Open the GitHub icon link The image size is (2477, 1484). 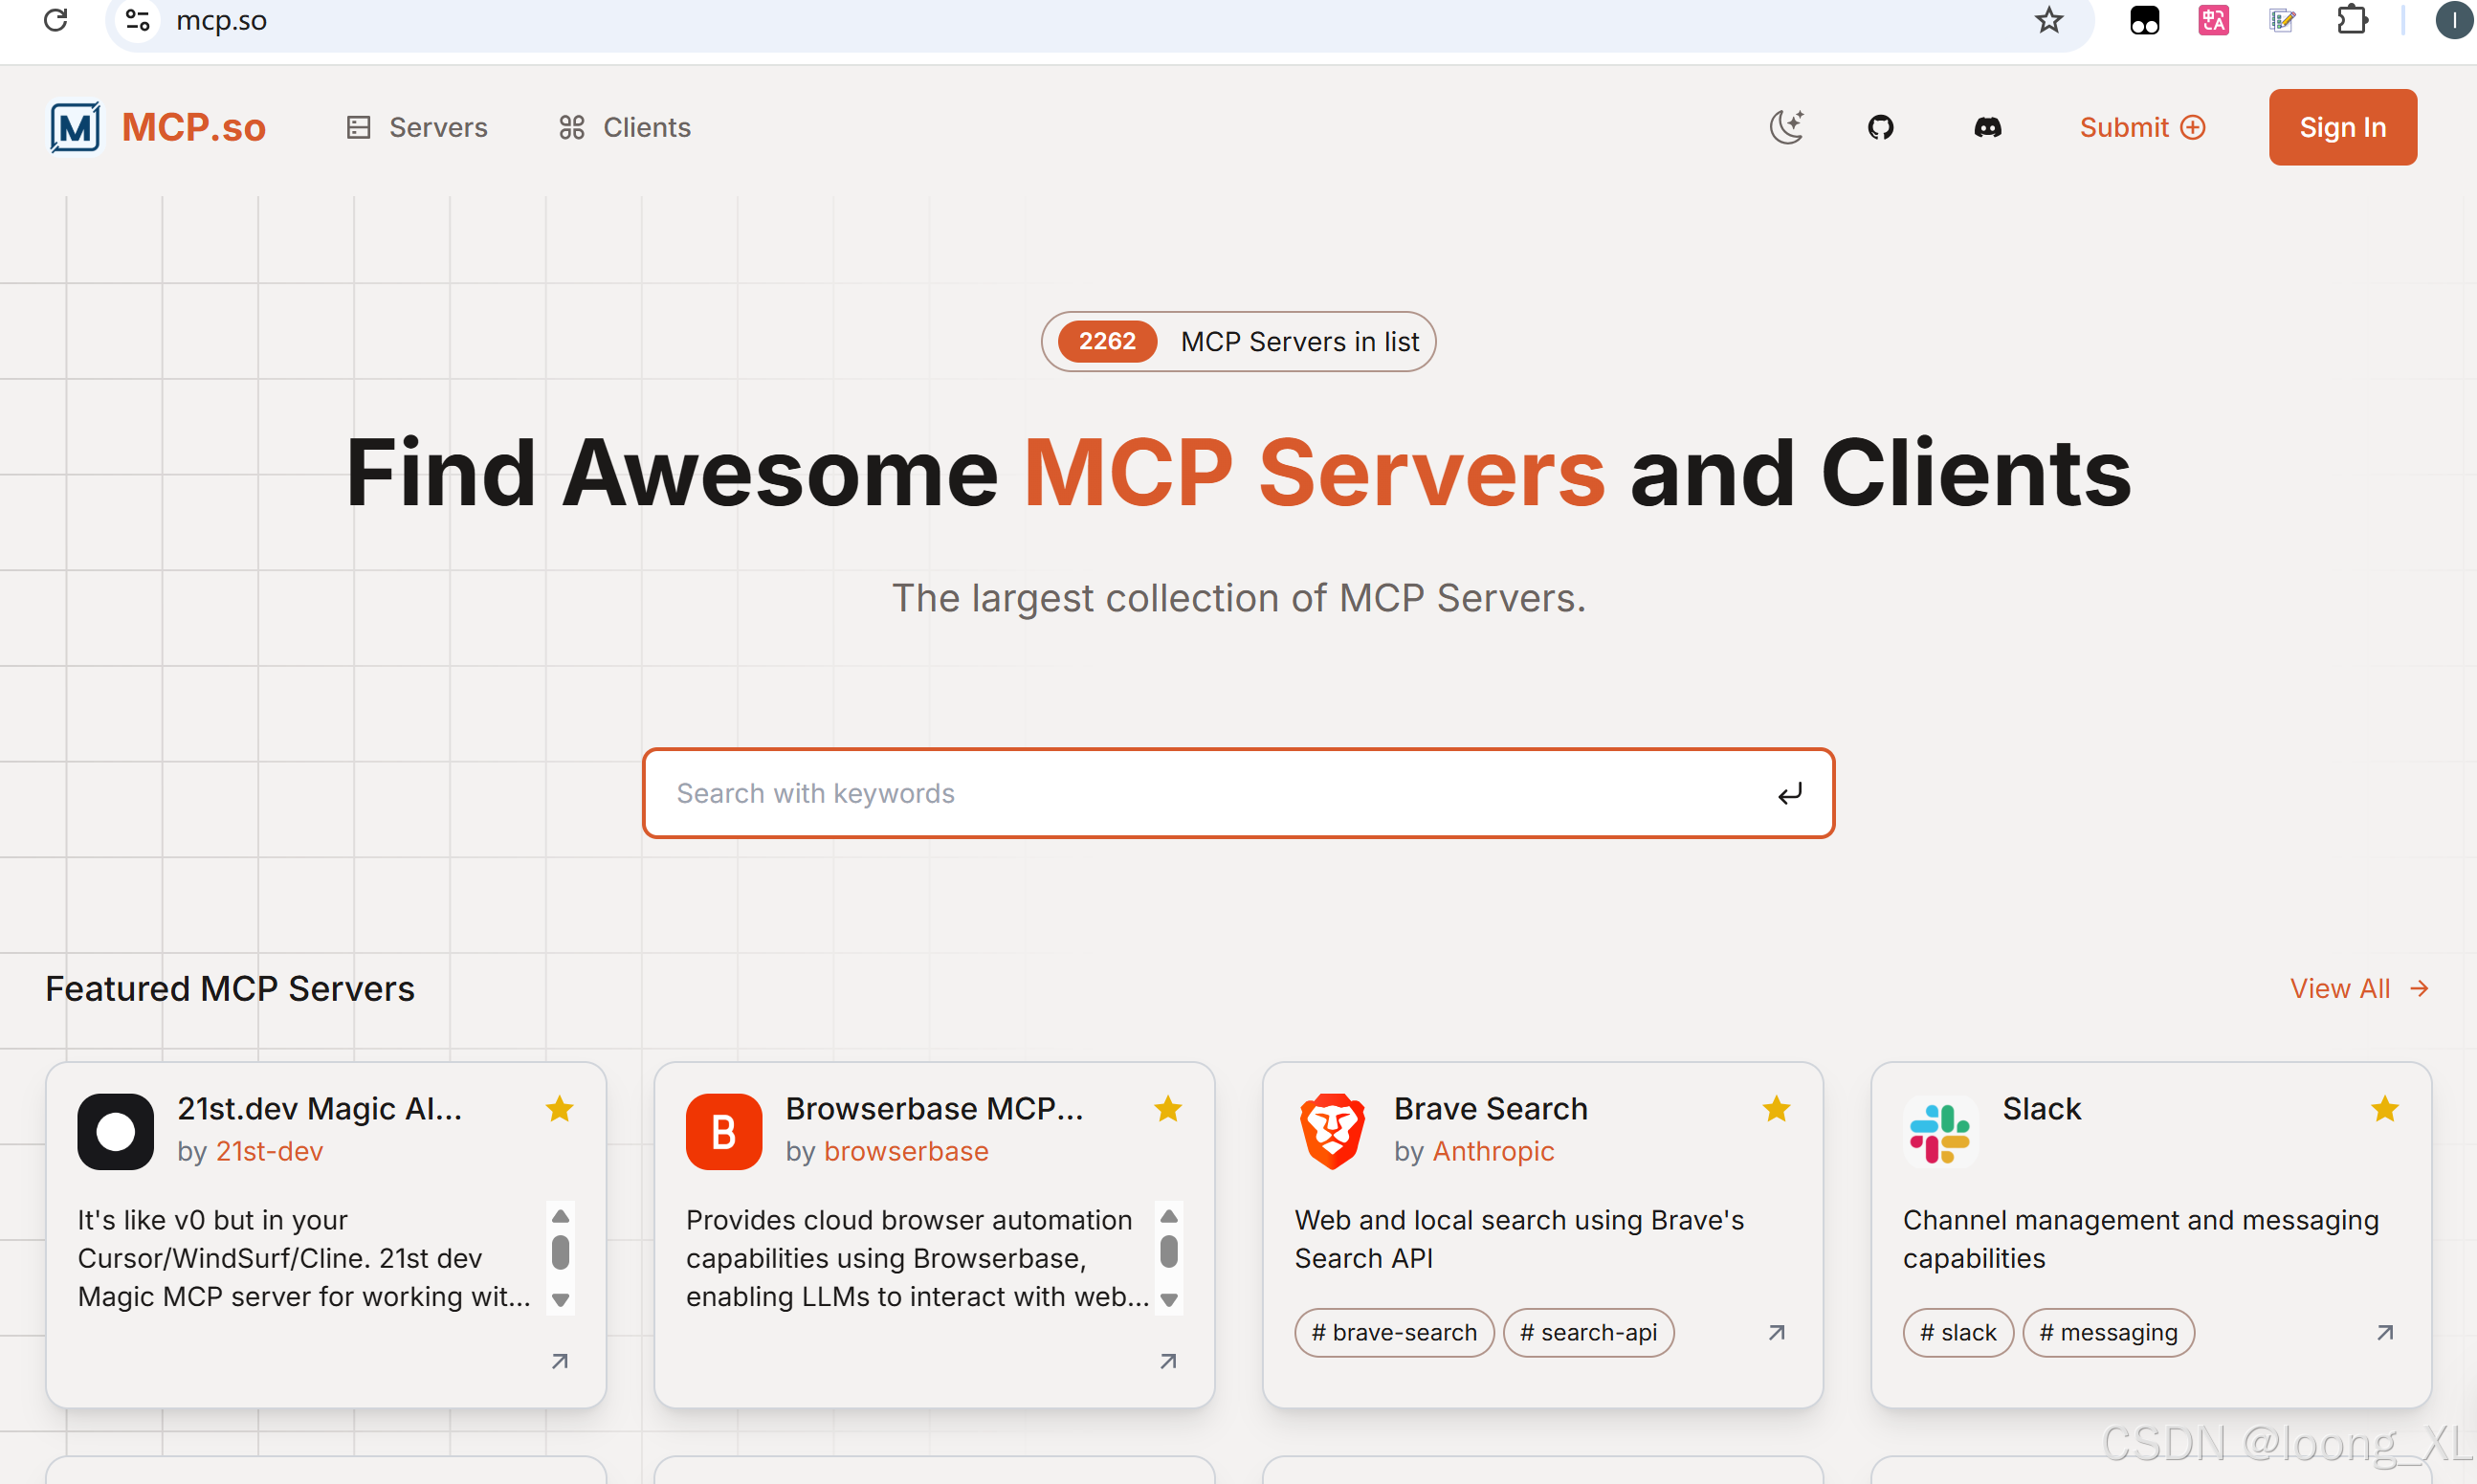point(1880,127)
